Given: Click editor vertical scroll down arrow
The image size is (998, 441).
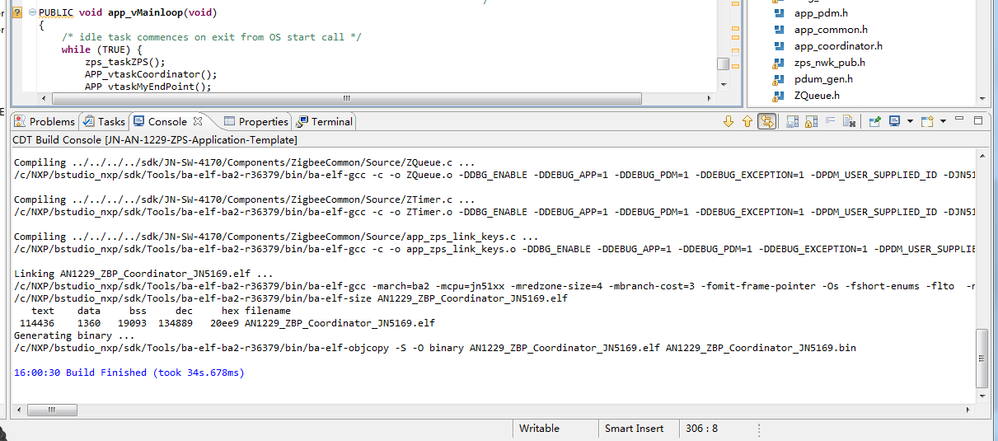Looking at the screenshot, I should (x=723, y=84).
